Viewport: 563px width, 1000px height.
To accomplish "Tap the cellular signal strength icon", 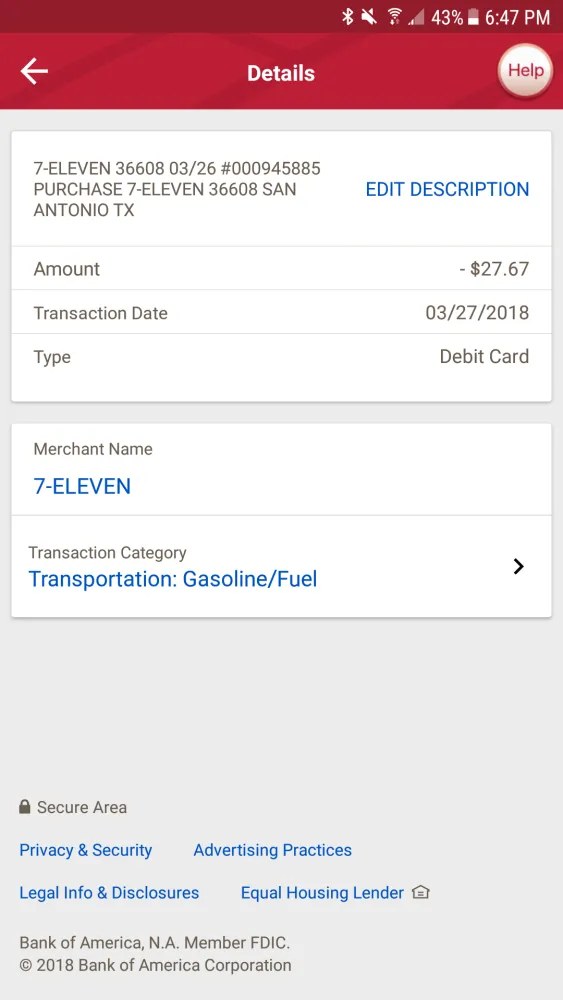I will pyautogui.click(x=416, y=17).
